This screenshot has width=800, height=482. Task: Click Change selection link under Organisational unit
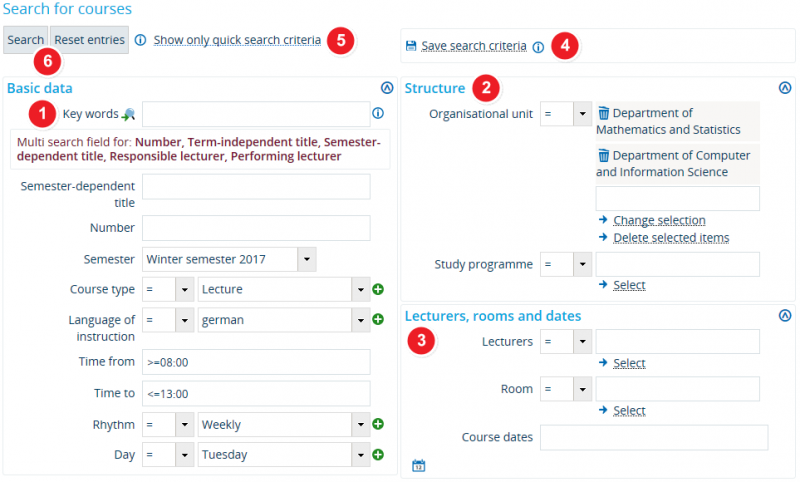[659, 220]
